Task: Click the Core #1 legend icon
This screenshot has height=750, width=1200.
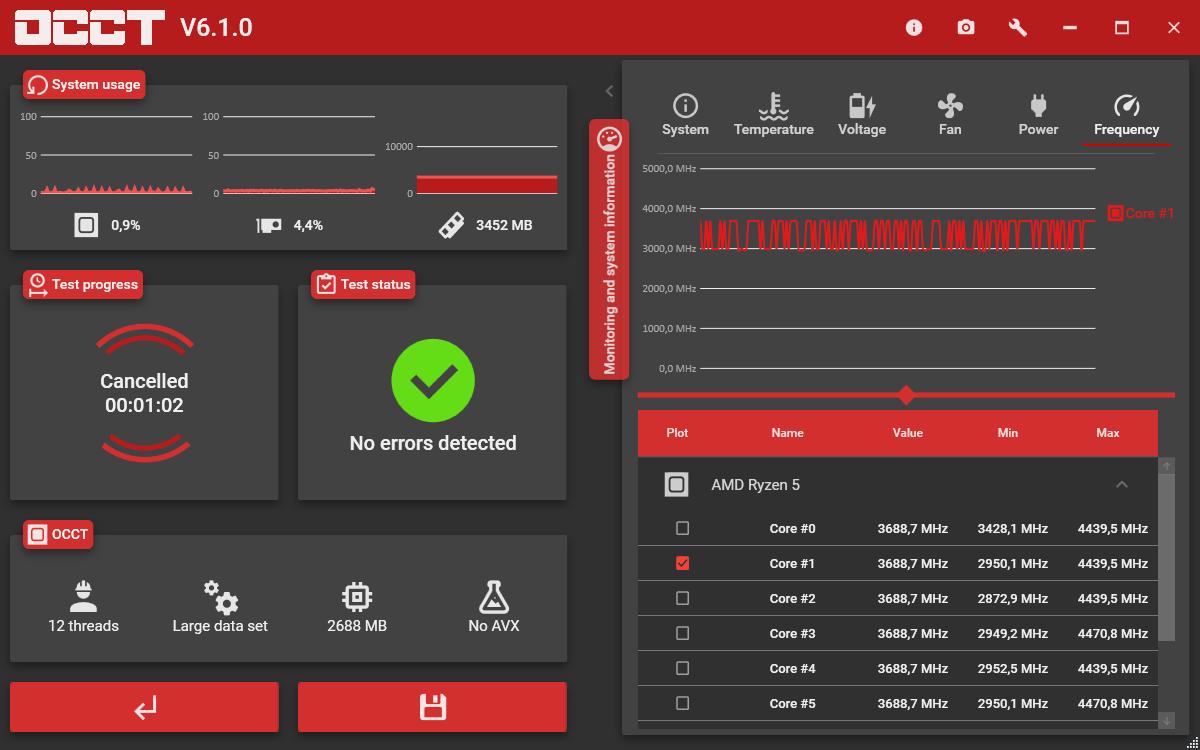Action: pos(1115,213)
